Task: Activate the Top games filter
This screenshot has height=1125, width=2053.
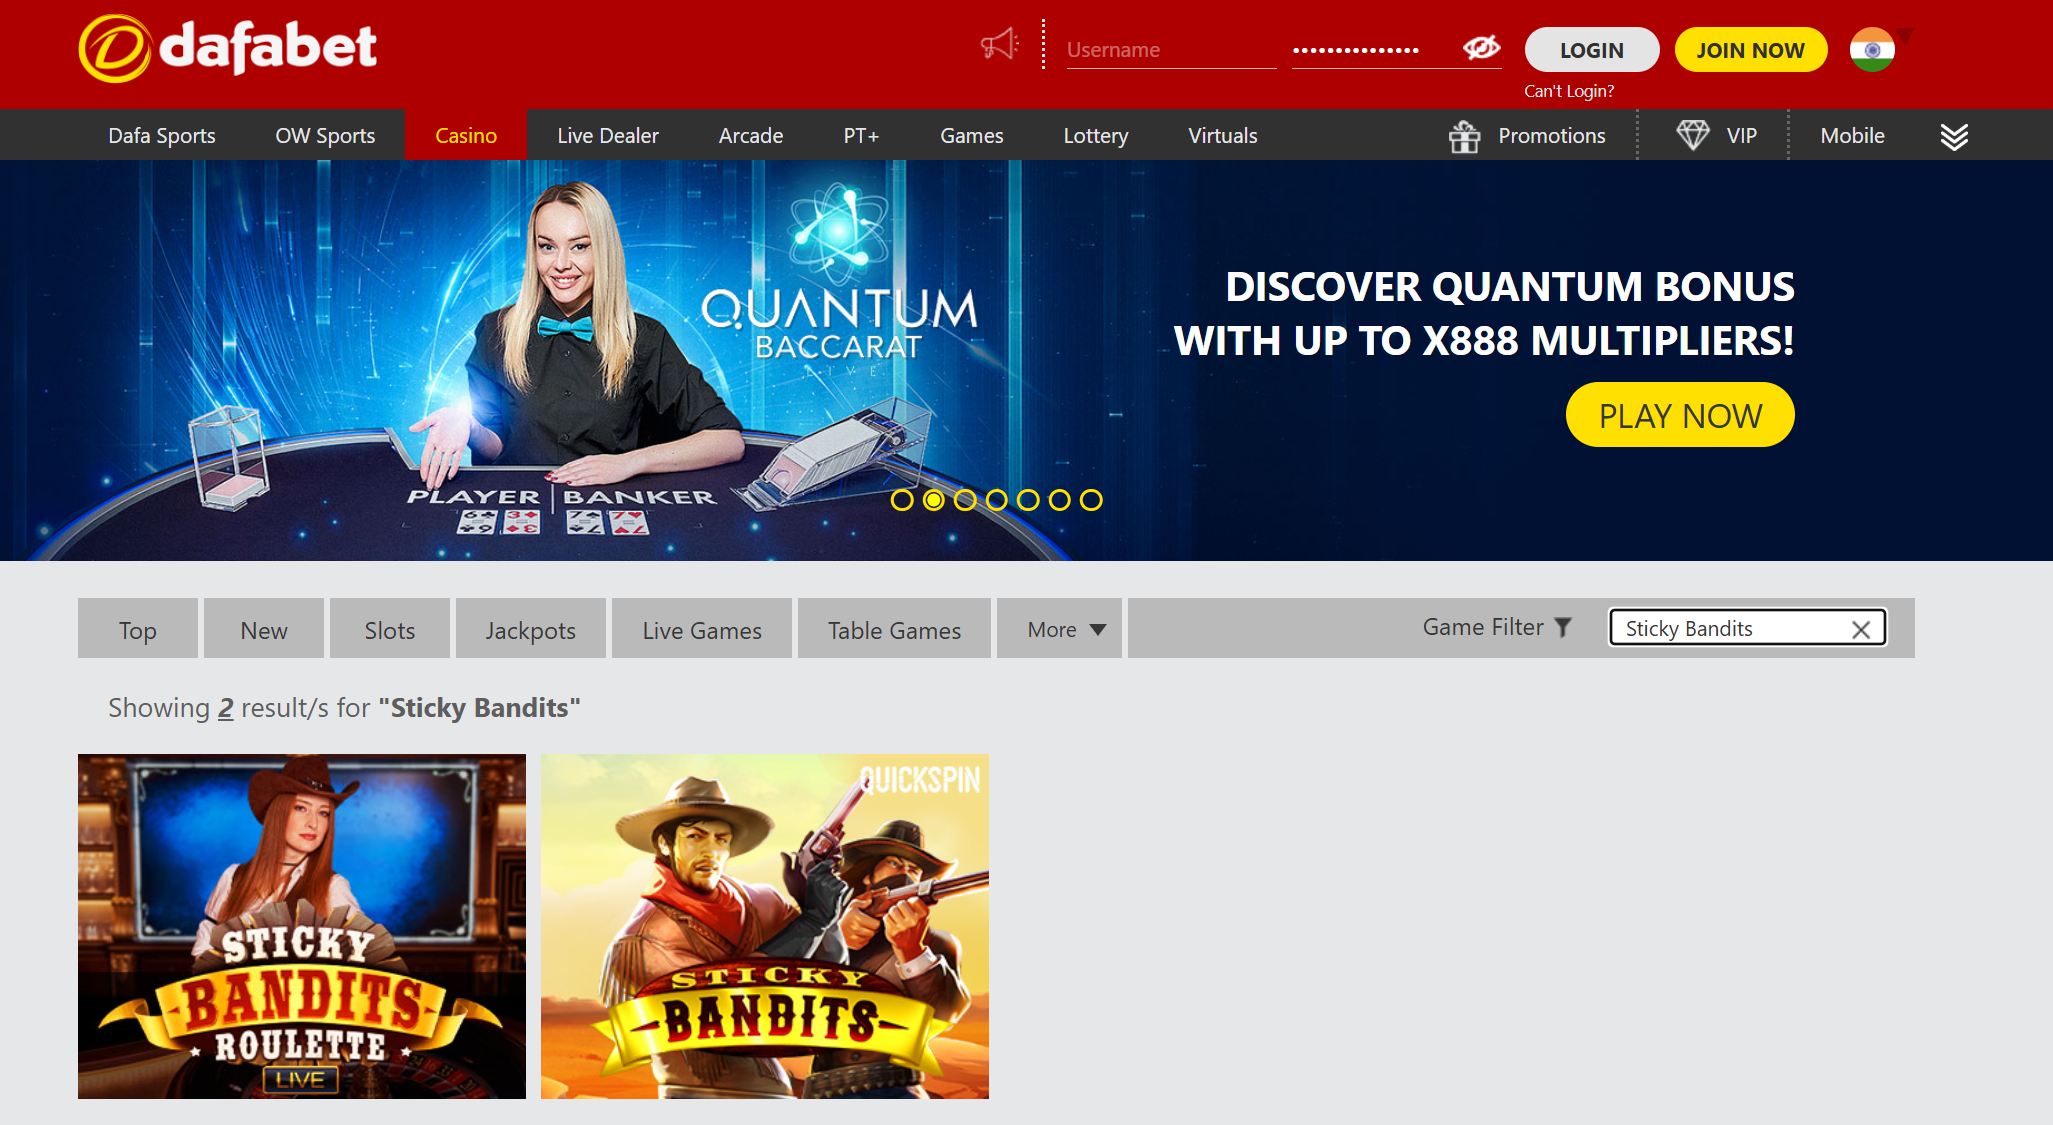Action: (x=137, y=628)
